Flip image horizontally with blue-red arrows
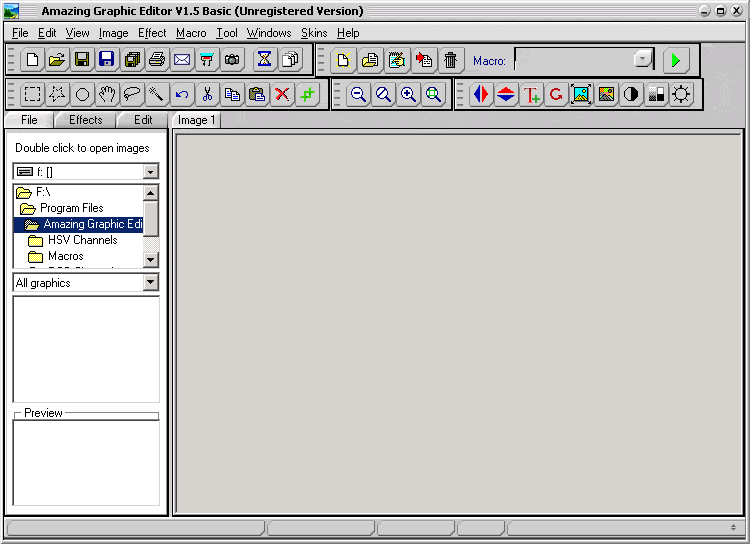The image size is (750, 544). pyautogui.click(x=481, y=94)
